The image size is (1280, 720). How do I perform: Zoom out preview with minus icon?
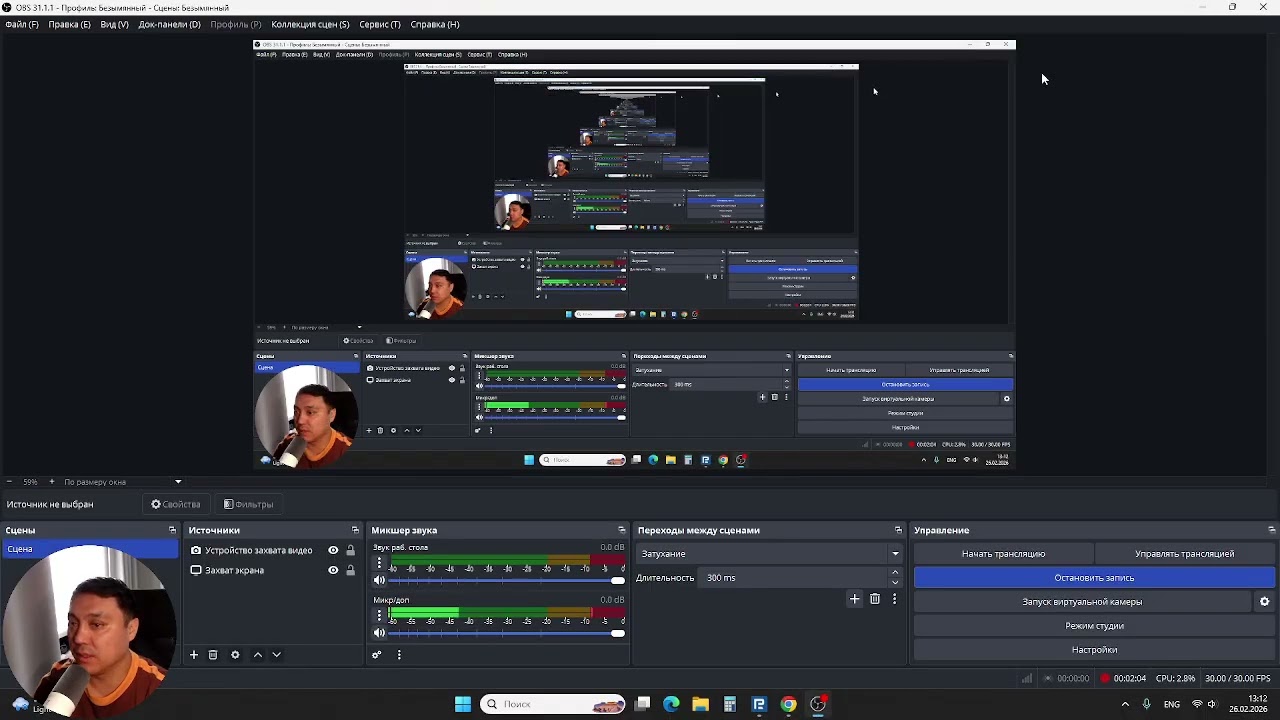pyautogui.click(x=9, y=481)
